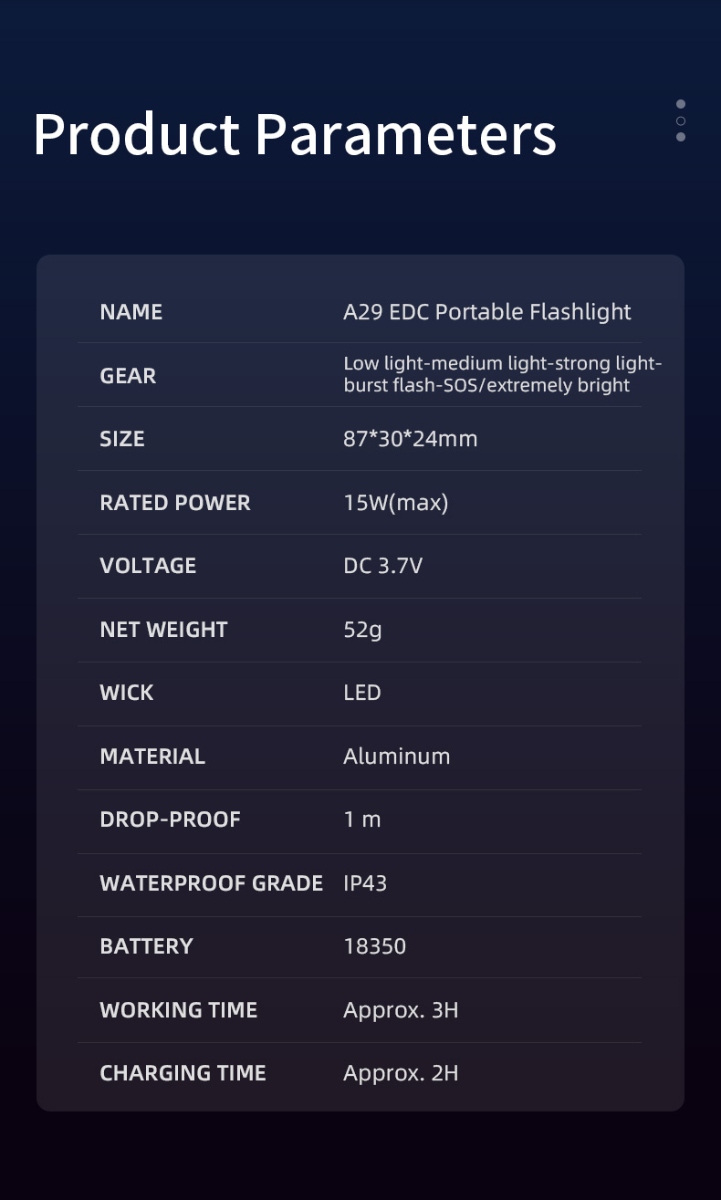
Task: Click the 18350 battery value
Action: [375, 946]
